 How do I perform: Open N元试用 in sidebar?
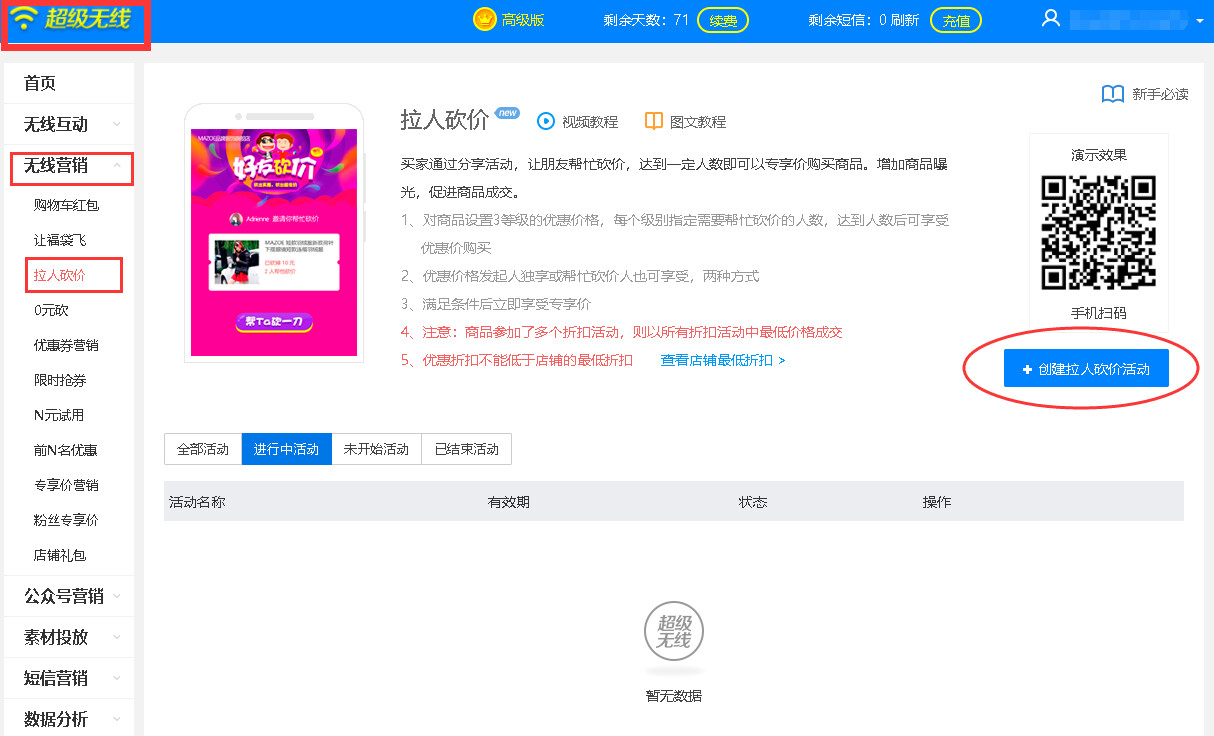tap(59, 415)
